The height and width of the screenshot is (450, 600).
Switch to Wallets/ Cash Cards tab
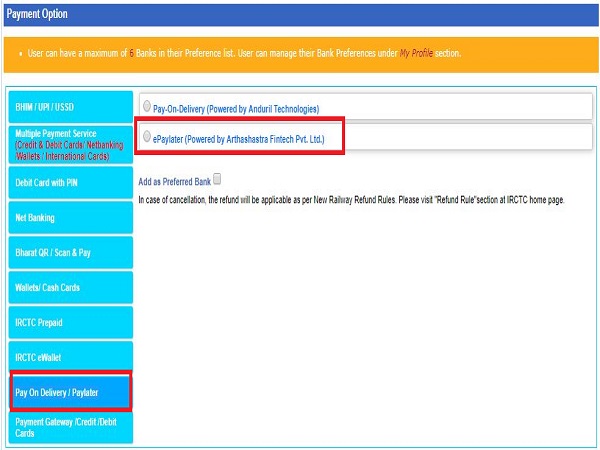tap(70, 287)
